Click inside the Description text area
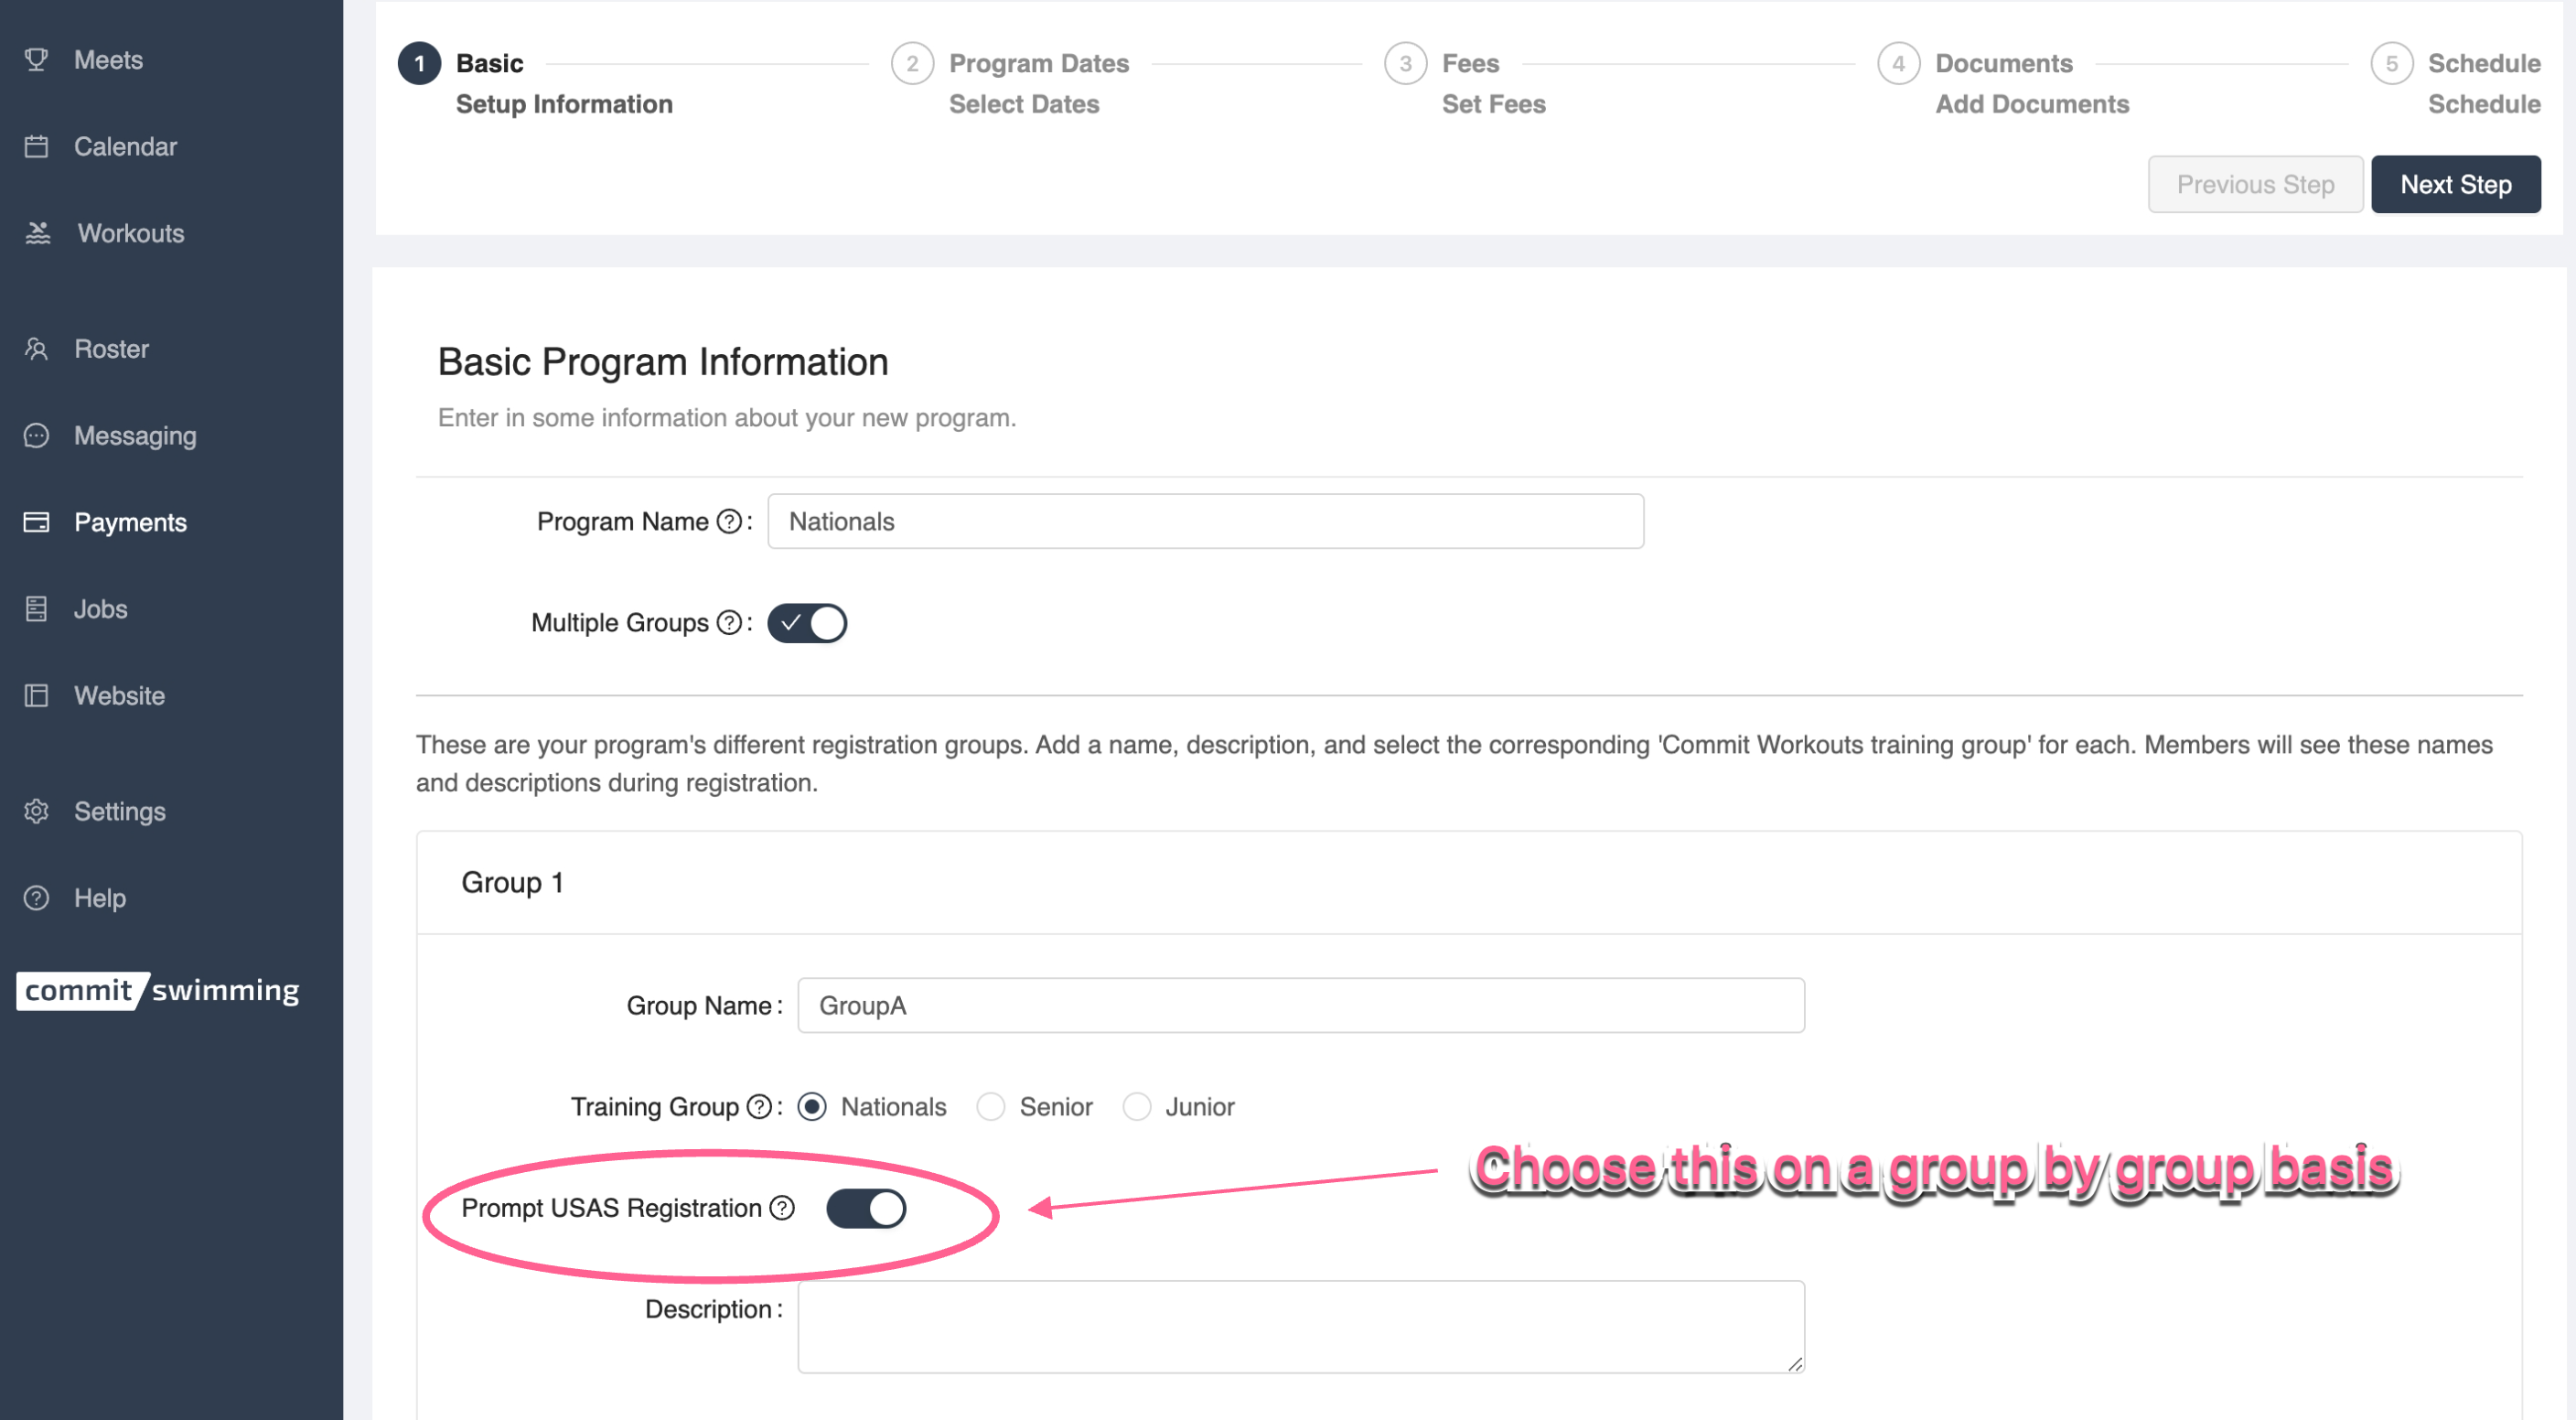The height and width of the screenshot is (1420, 2576). [1300, 1326]
